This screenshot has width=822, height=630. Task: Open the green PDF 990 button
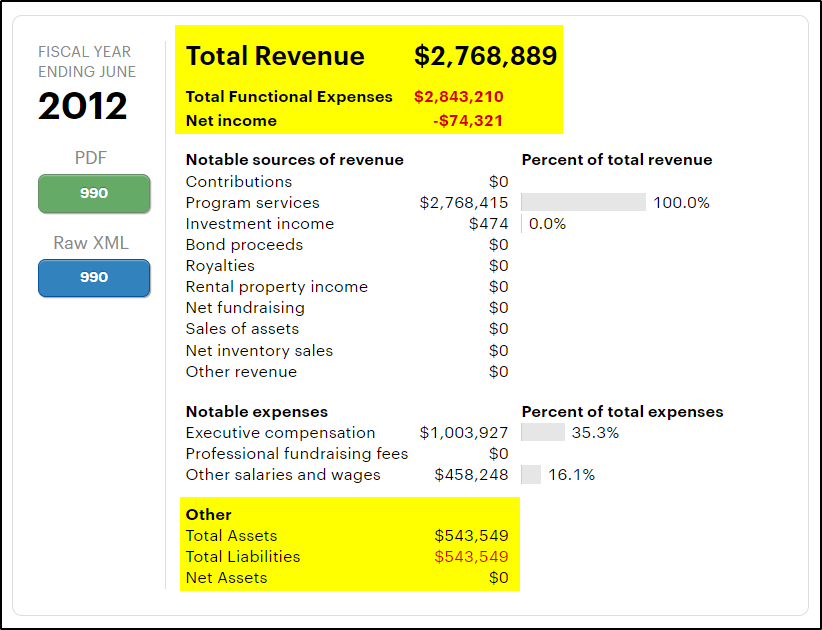(94, 193)
